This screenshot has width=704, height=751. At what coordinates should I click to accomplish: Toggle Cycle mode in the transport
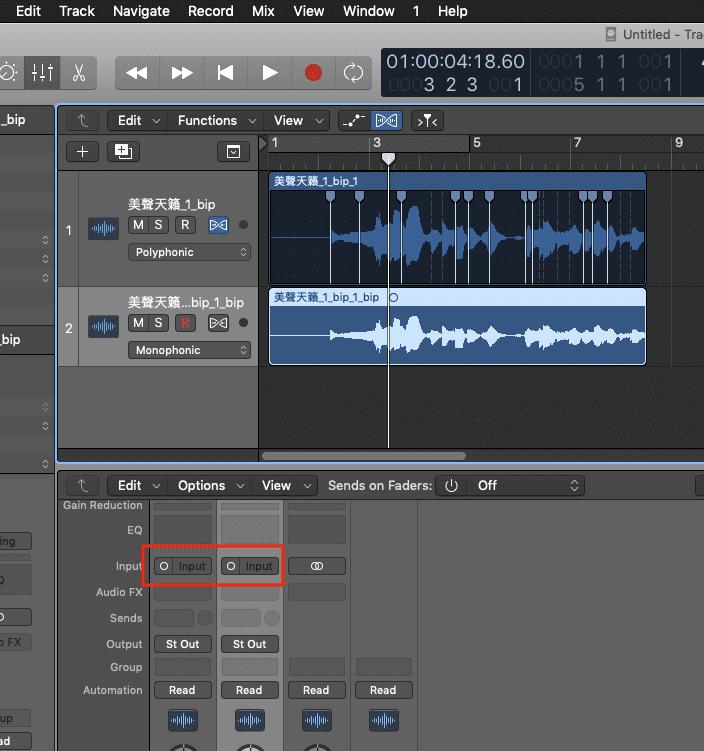352,73
